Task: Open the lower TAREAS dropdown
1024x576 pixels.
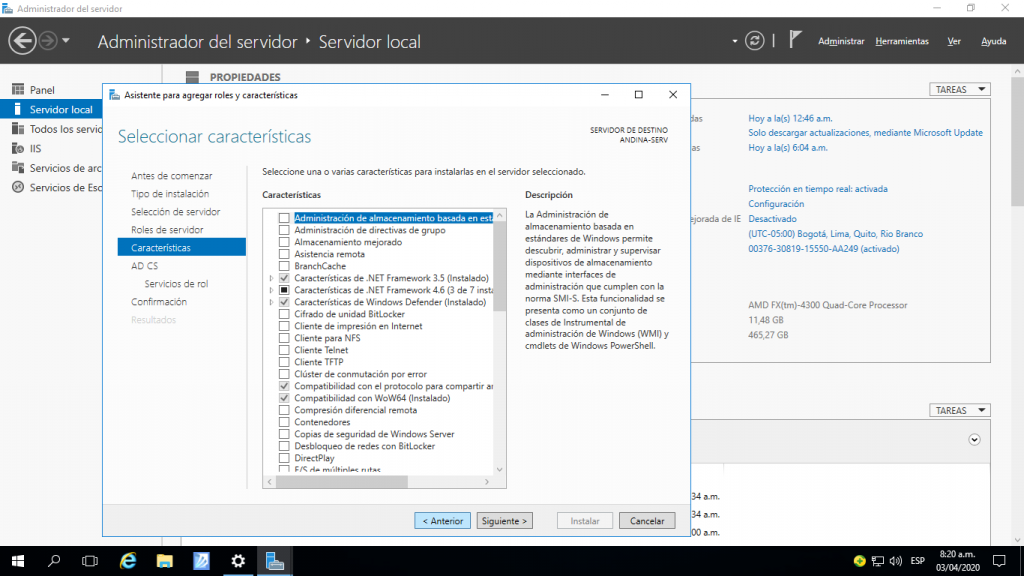Action: coord(959,410)
